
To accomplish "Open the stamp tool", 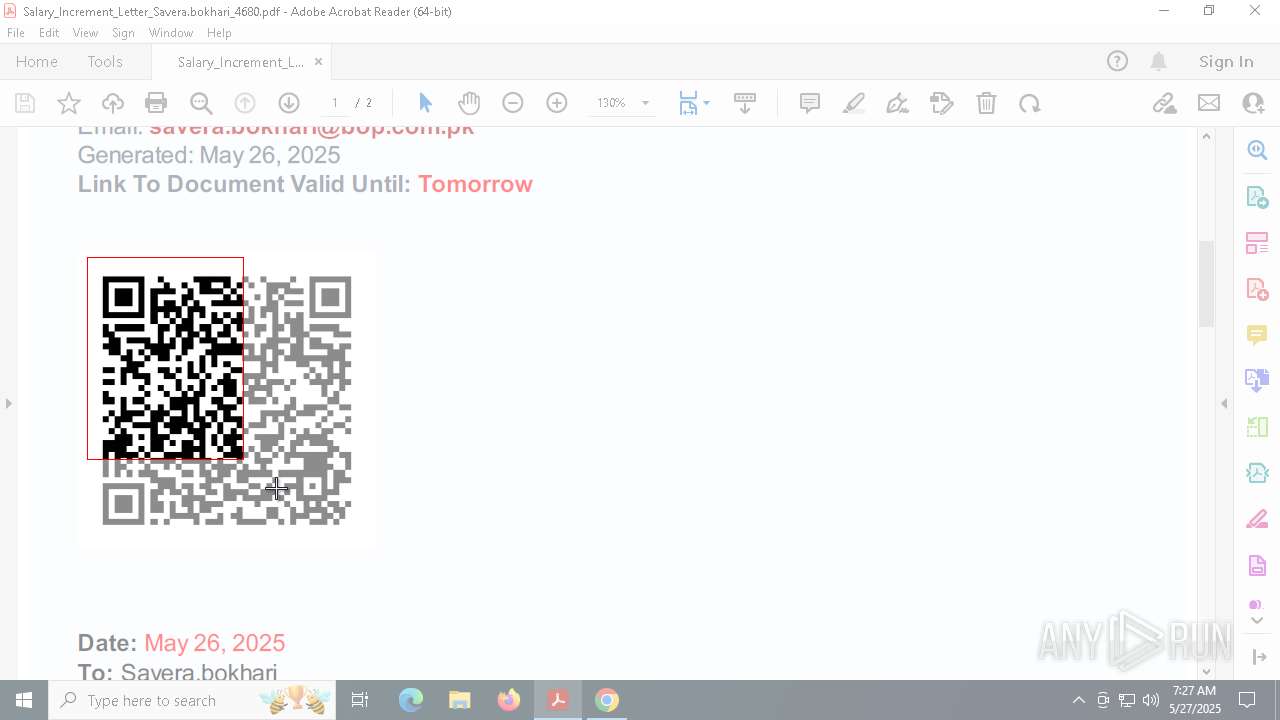I will [942, 103].
